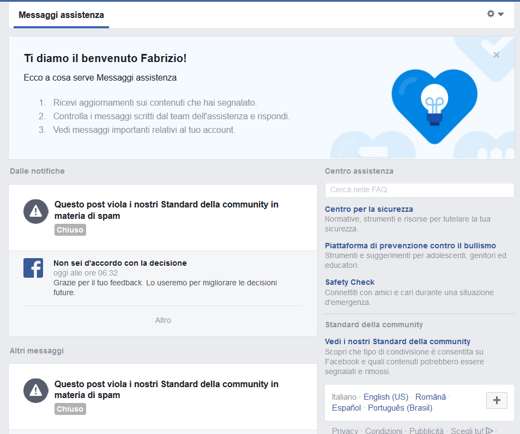Switch language to Español
Screen dimensions: 520x434
[x=346, y=408]
